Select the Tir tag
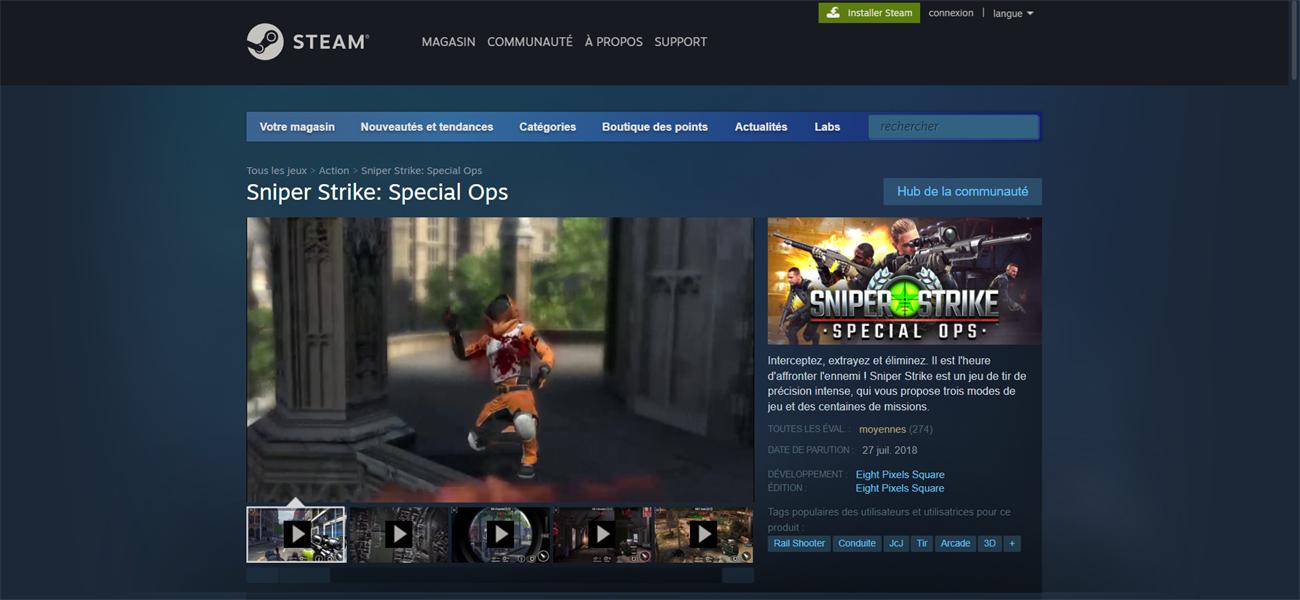This screenshot has width=1300, height=600. pos(922,544)
